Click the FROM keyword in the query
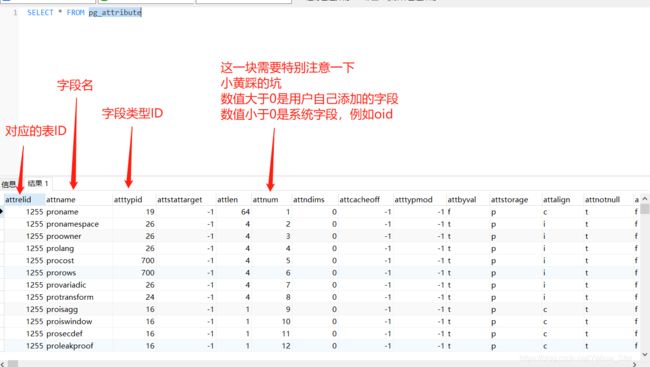The height and width of the screenshot is (367, 650). coord(75,12)
